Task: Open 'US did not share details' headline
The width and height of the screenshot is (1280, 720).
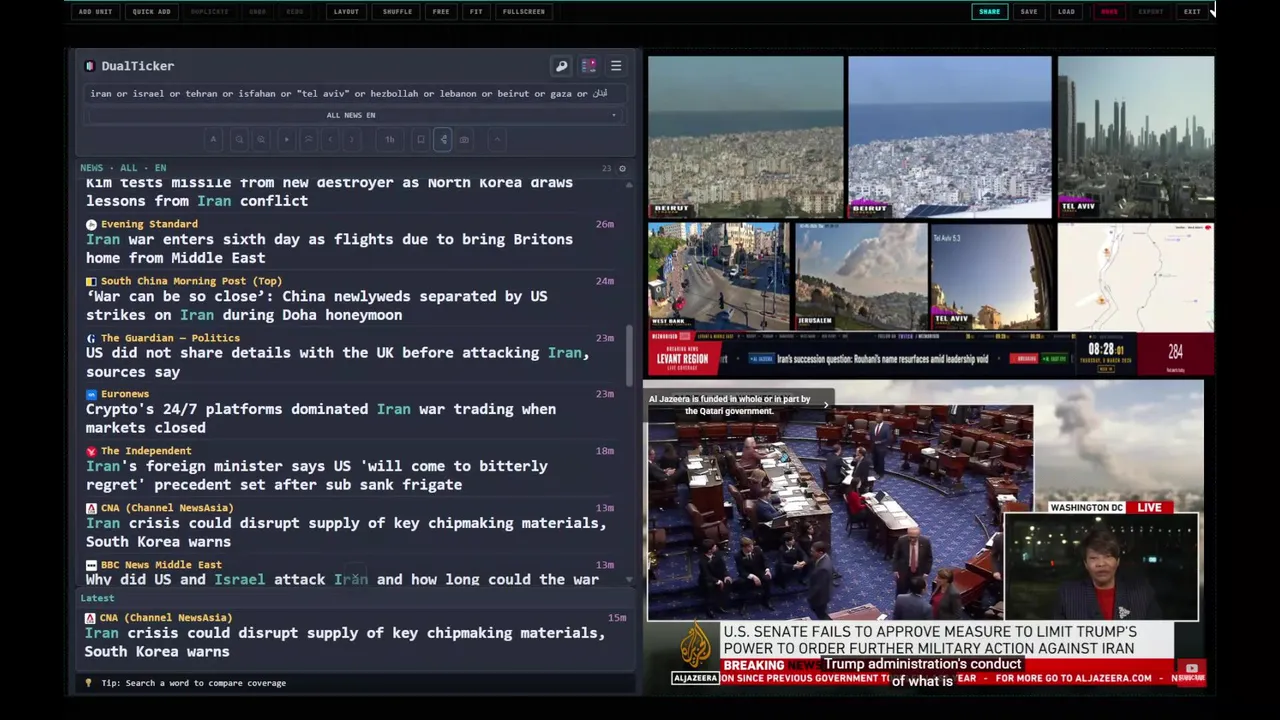Action: 337,362
